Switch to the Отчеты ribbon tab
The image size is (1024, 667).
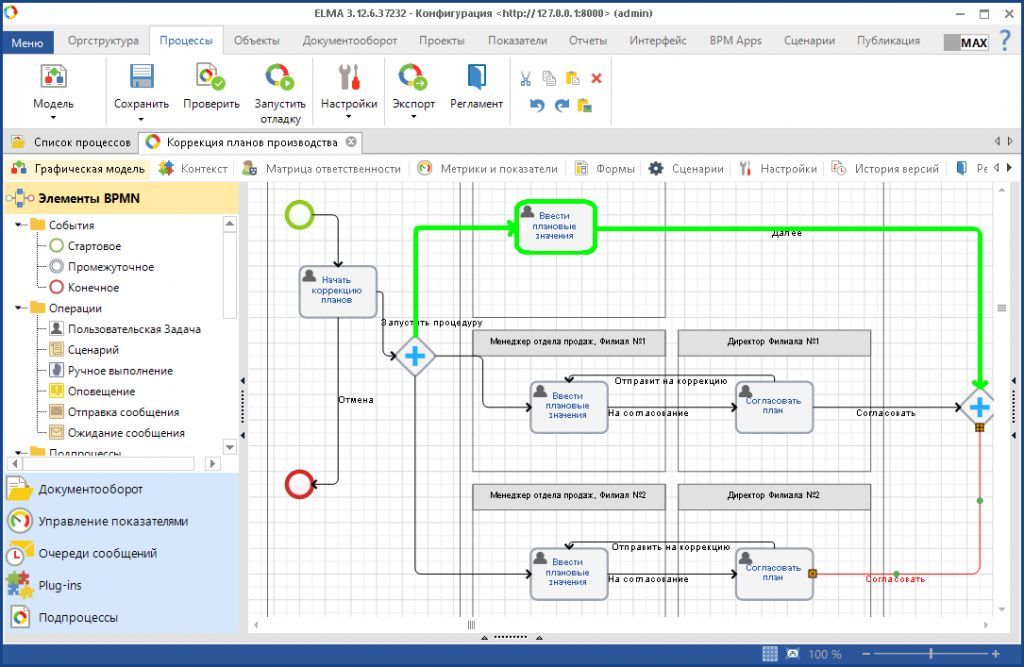point(588,41)
